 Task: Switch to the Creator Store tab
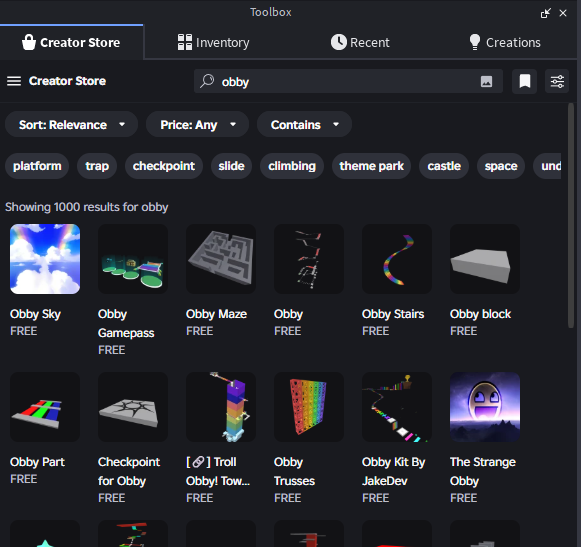[x=72, y=42]
